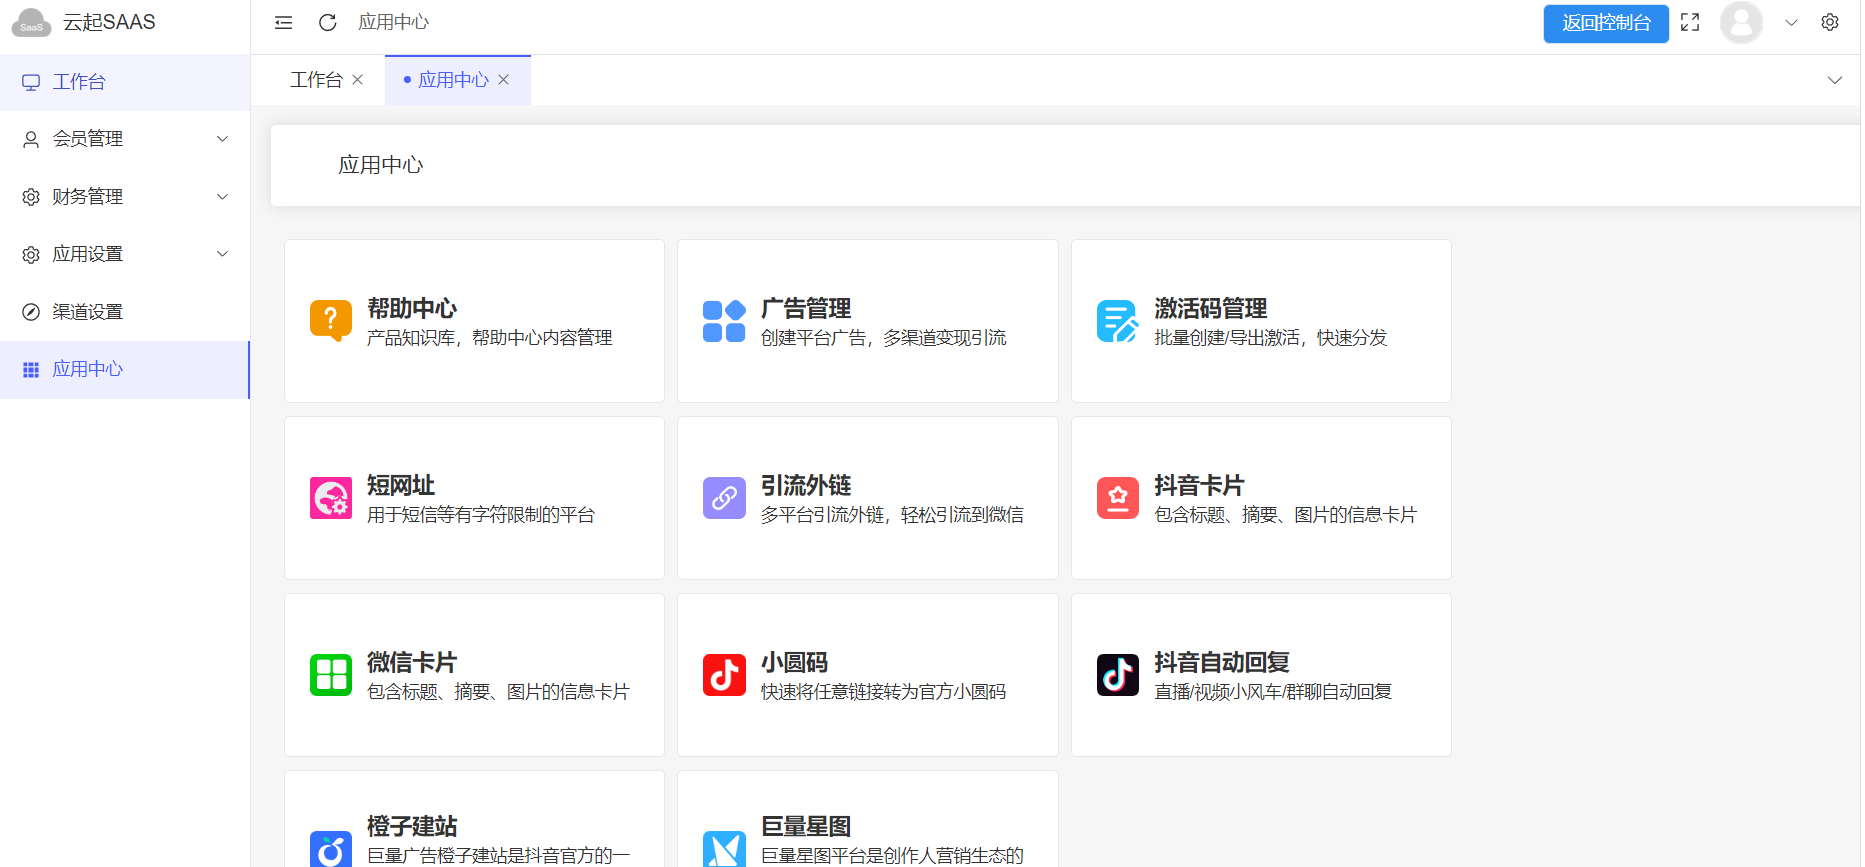1865x867 pixels.
Task: Click the 云起SAAS brand name text
Action: click(109, 22)
